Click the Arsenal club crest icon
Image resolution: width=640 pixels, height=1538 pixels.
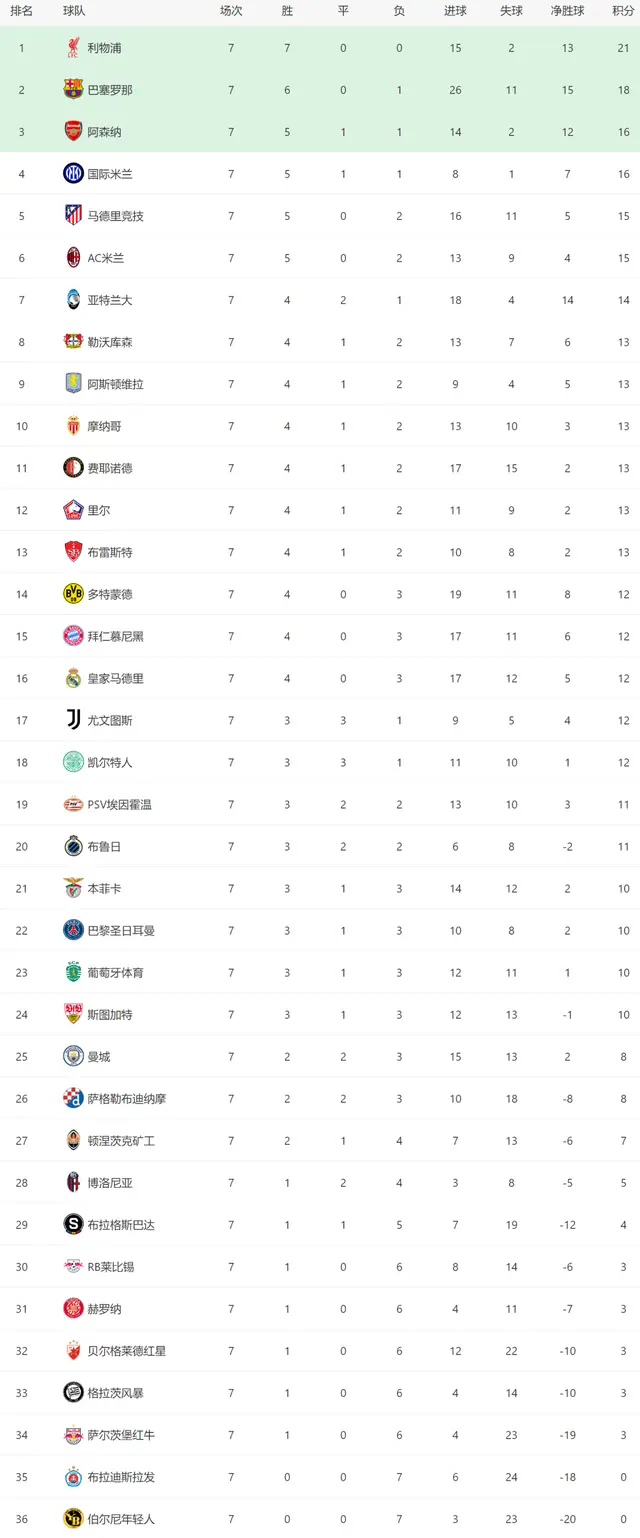pyautogui.click(x=73, y=131)
